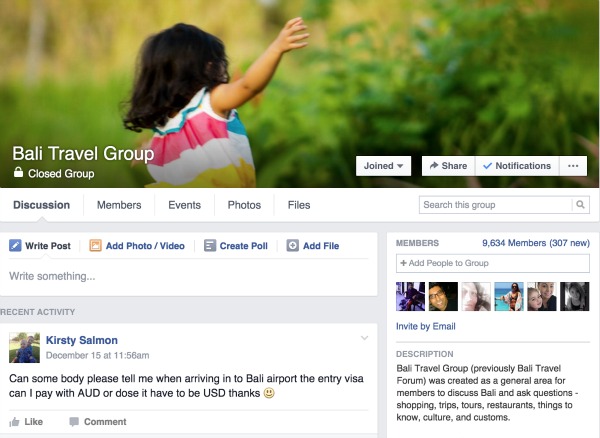Viewport: 600px width, 438px height.
Task: Click the Comment speech bubble icon
Action: click(74, 422)
